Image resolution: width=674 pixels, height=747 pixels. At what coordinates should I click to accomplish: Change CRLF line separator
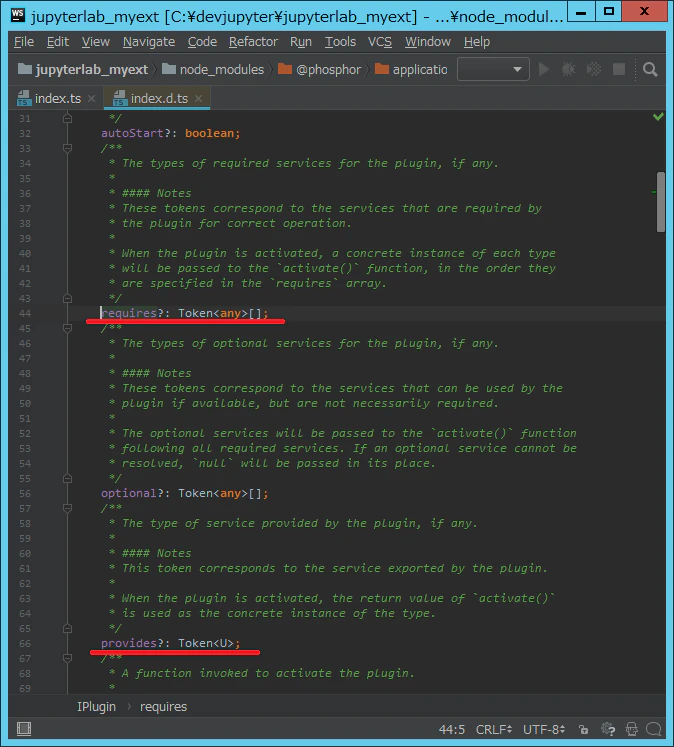click(494, 729)
